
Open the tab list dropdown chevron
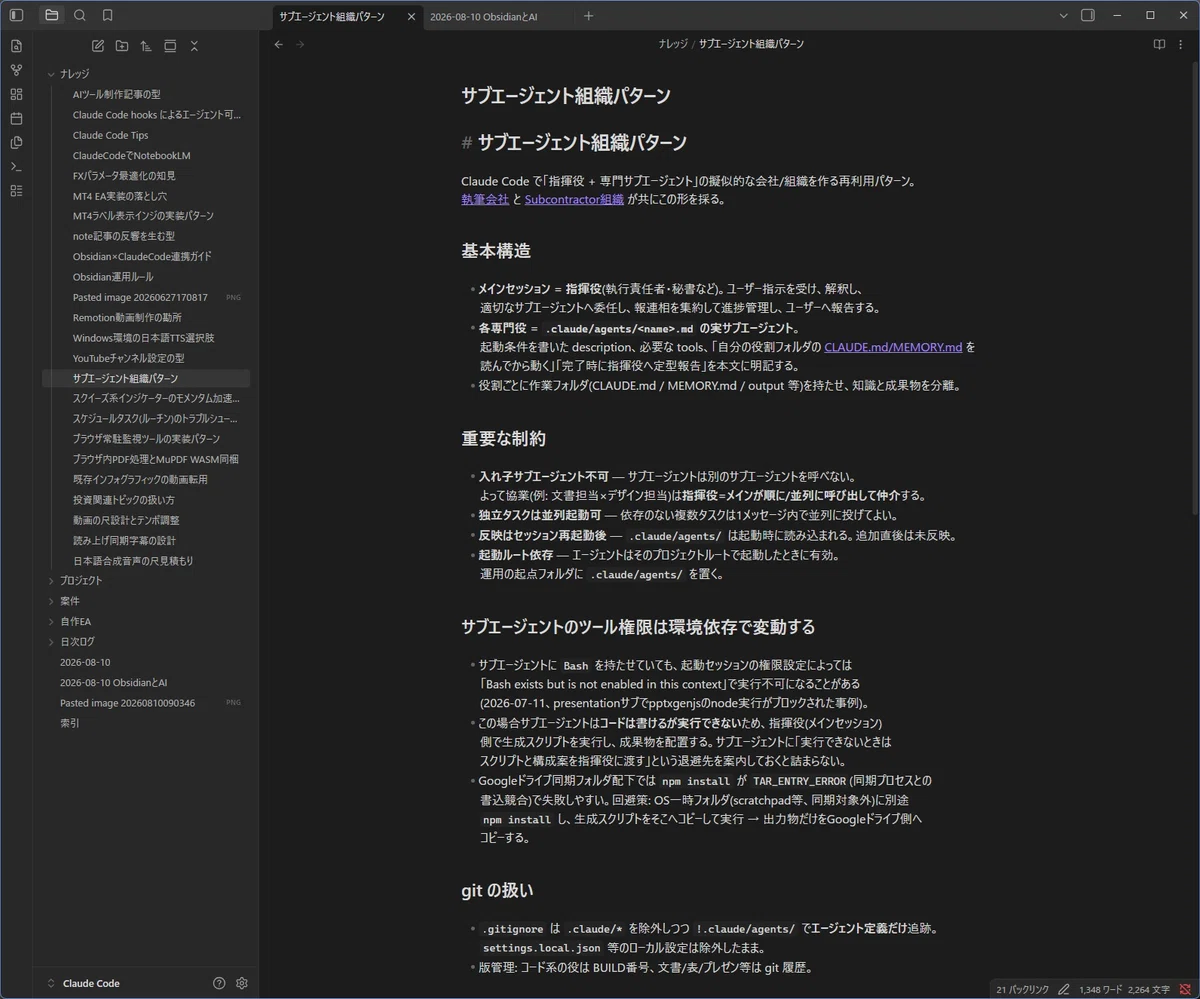click(x=1063, y=15)
